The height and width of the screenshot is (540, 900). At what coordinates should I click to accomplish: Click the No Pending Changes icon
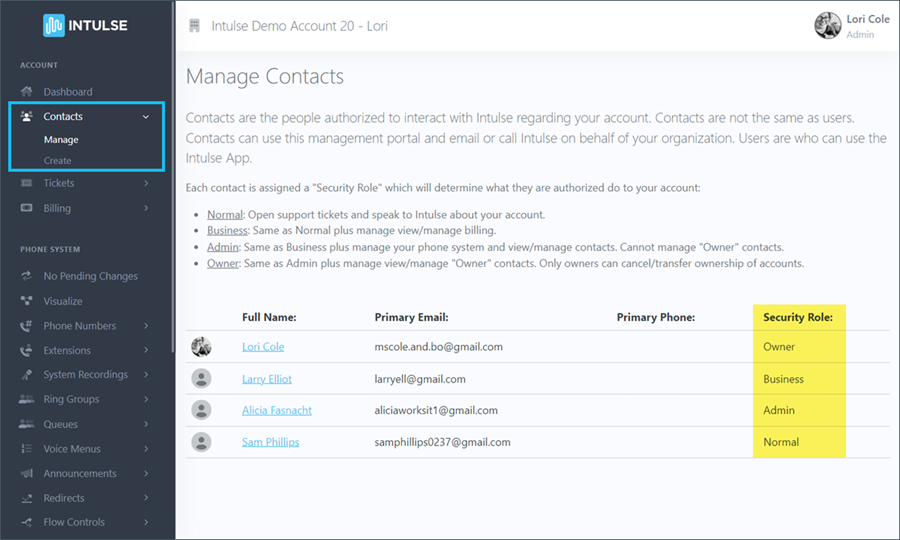pyautogui.click(x=26, y=276)
